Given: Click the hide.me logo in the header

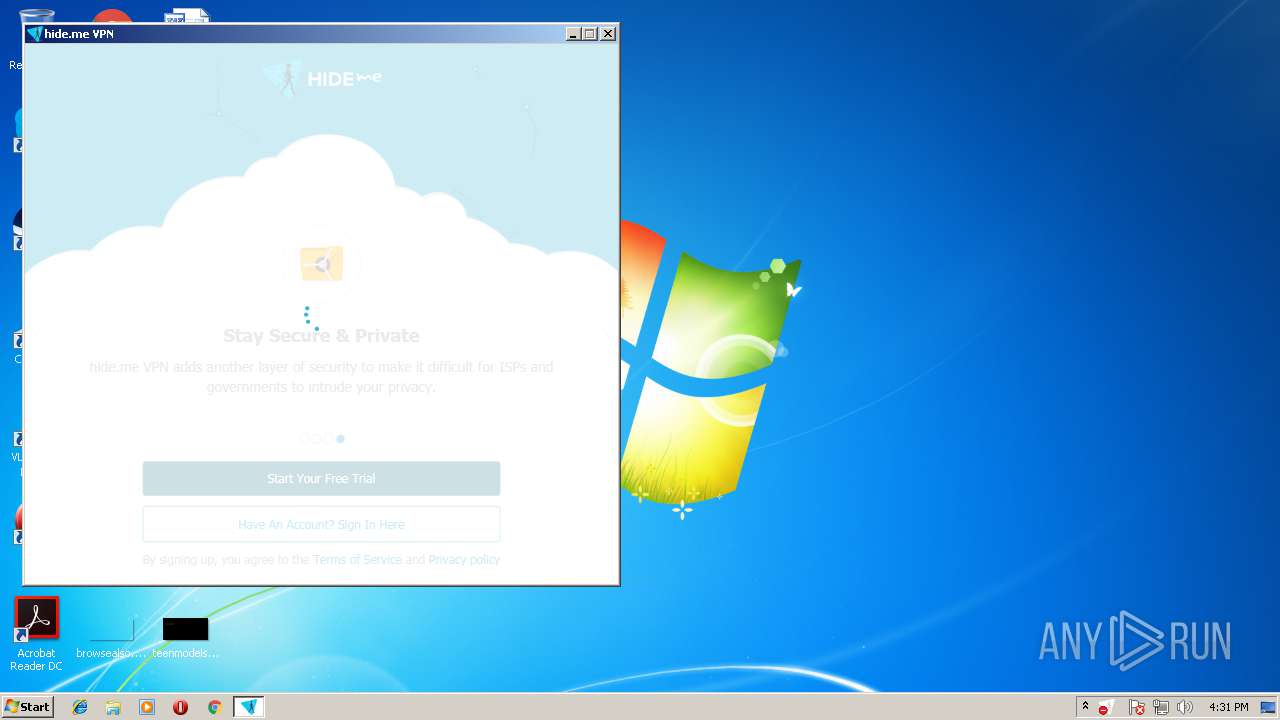Looking at the screenshot, I should pyautogui.click(x=322, y=78).
